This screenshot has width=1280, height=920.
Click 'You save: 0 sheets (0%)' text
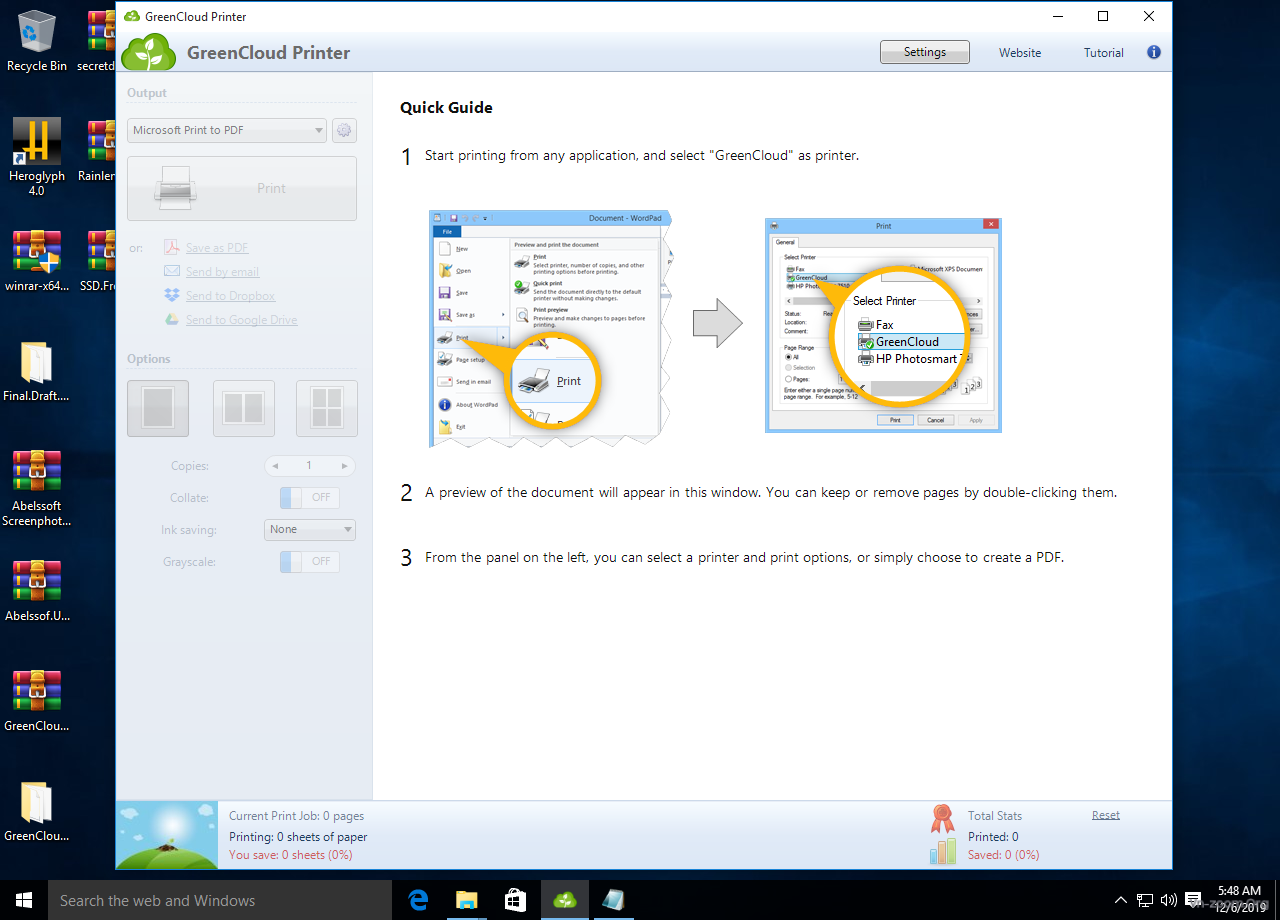pos(291,855)
